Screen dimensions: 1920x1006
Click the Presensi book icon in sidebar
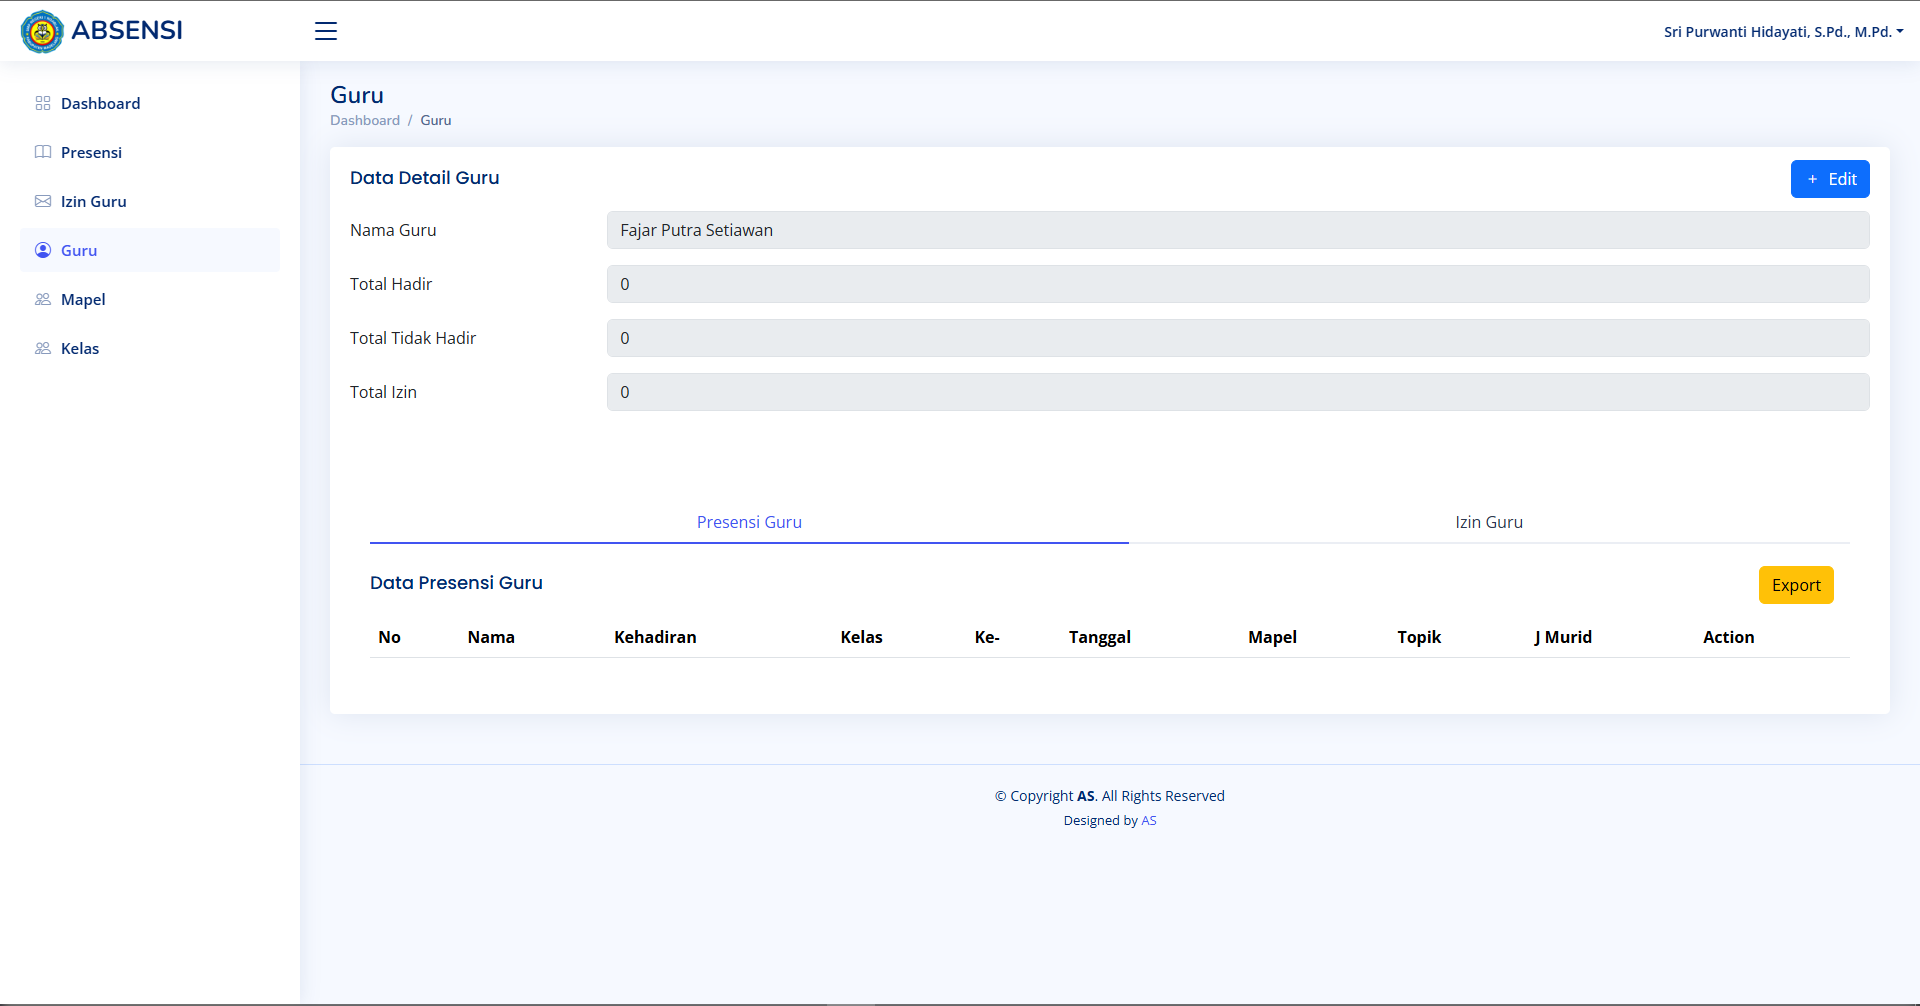point(43,152)
